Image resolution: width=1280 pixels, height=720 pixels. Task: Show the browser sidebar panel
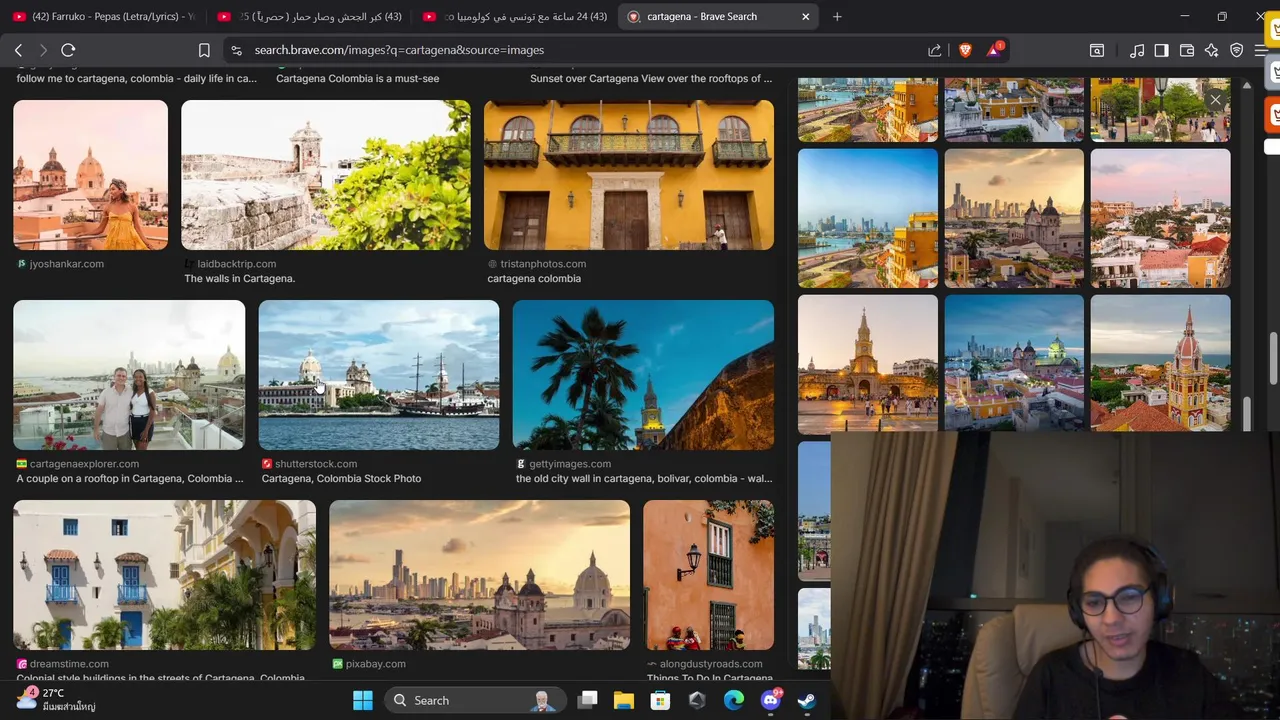coord(1161,50)
